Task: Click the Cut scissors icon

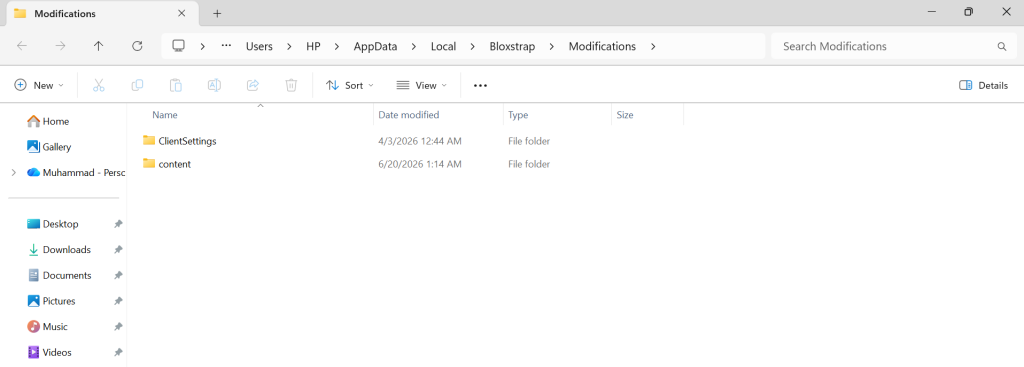Action: [99, 86]
